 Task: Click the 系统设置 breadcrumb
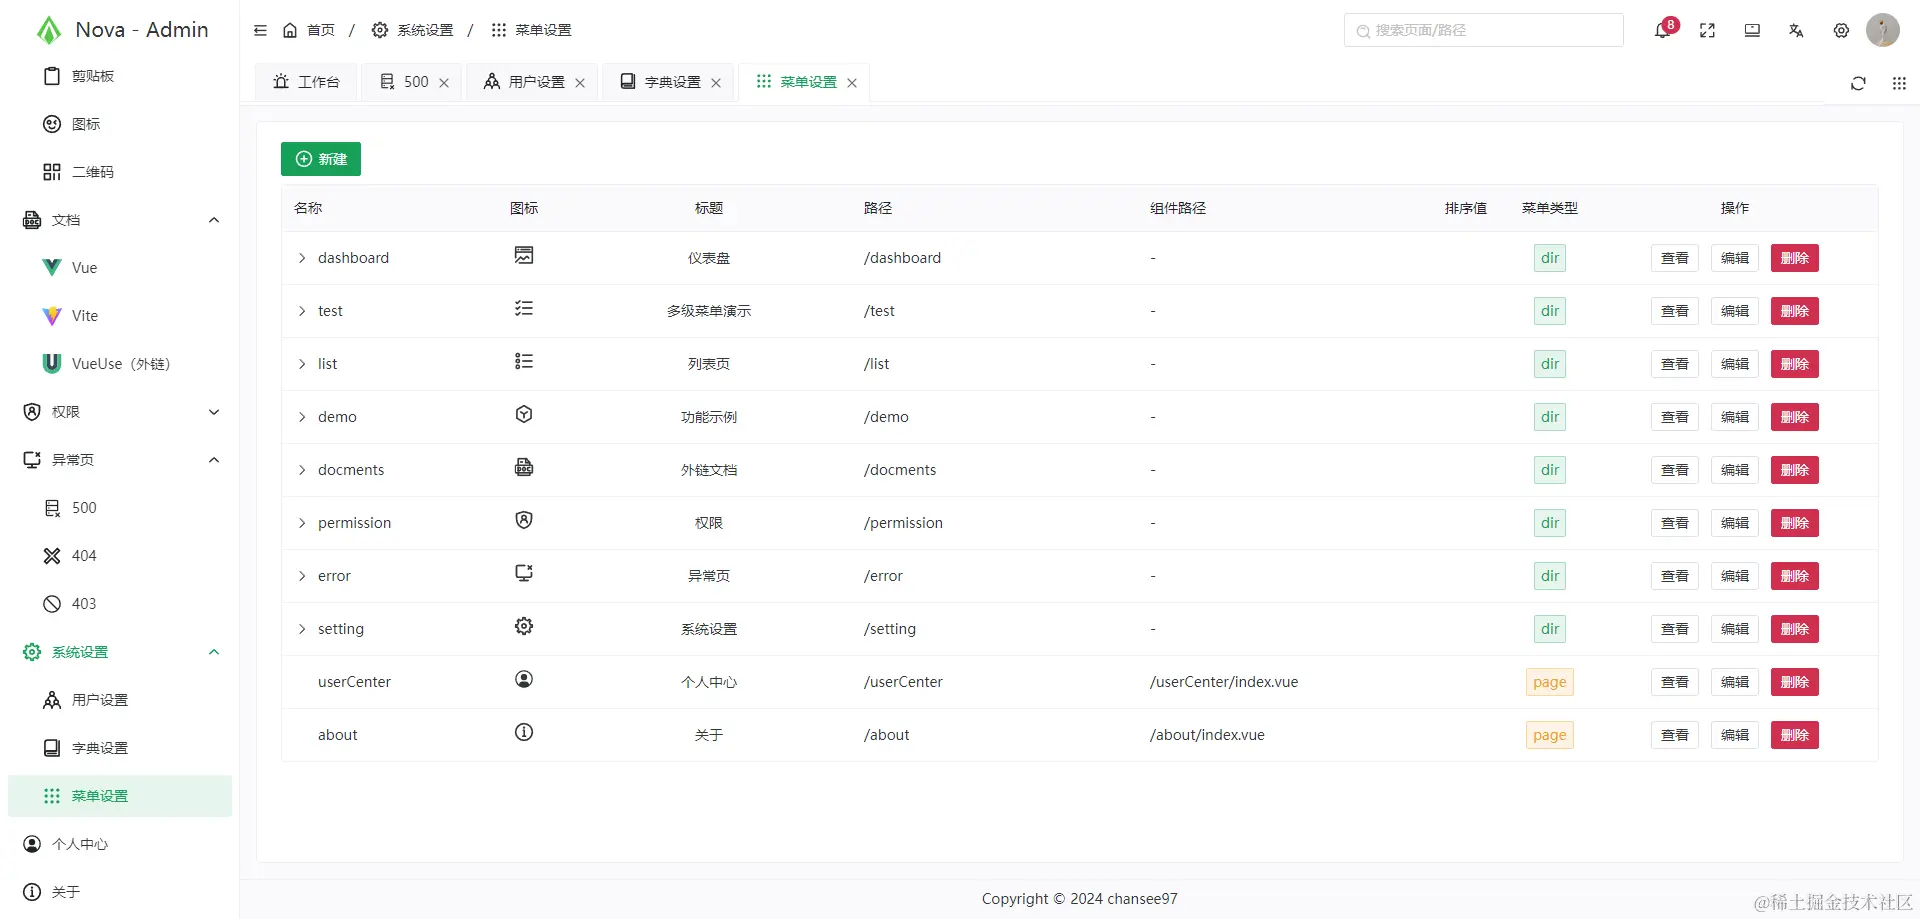413,30
